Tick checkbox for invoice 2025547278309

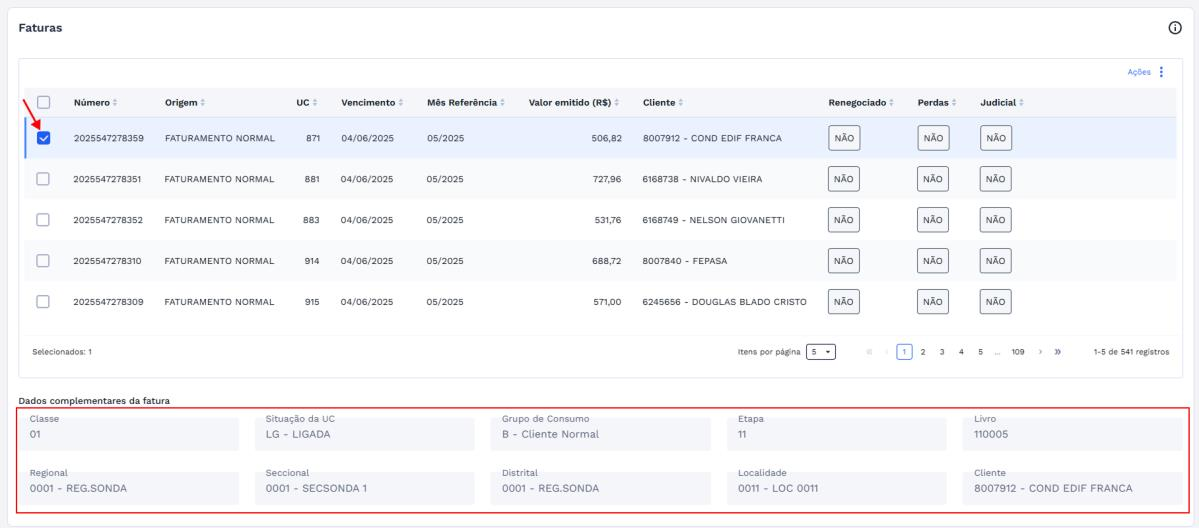pyautogui.click(x=43, y=301)
